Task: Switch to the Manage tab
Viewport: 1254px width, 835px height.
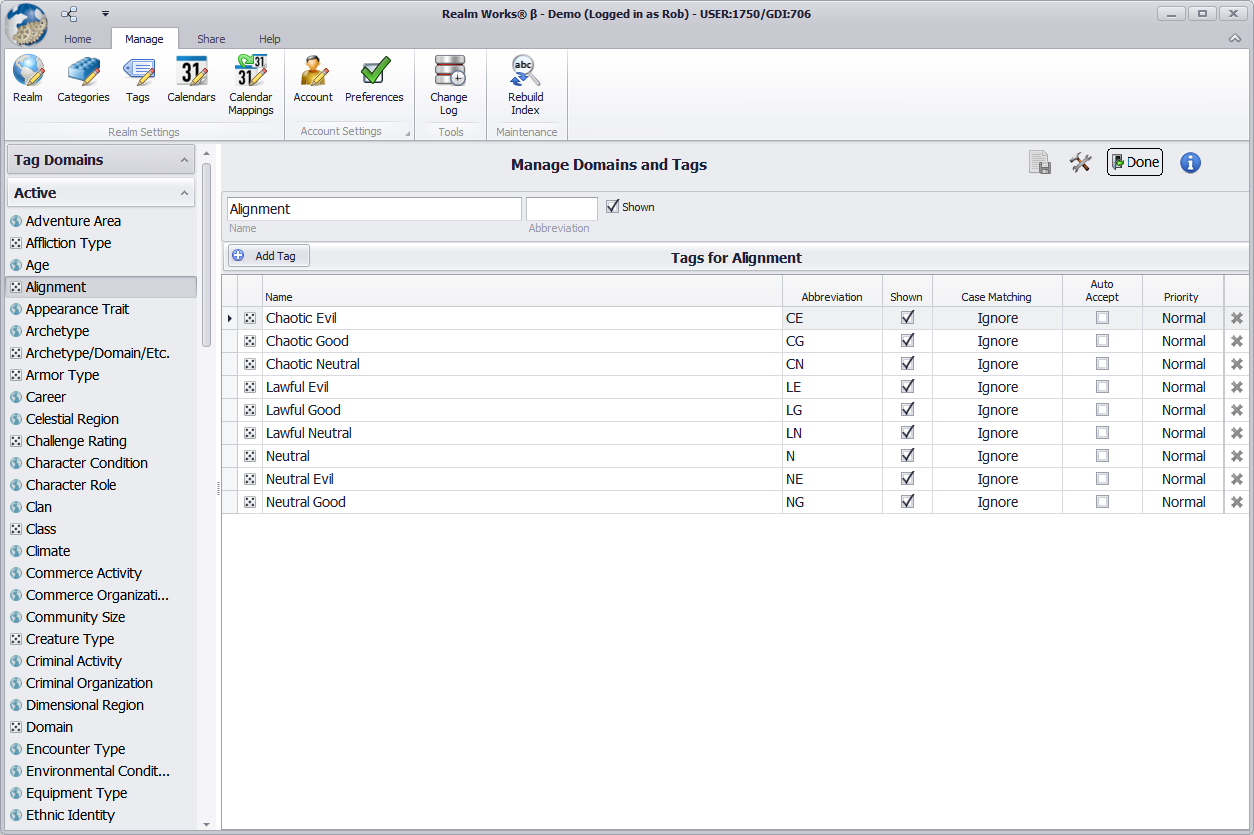Action: 144,39
